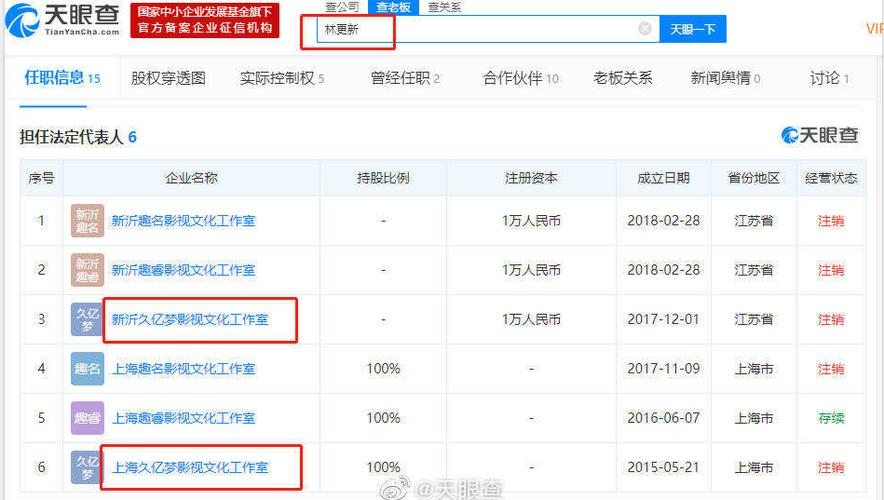The height and width of the screenshot is (500, 884).
Task: Open 上海久亿梦影视文化工作室 company link
Action: coord(191,467)
